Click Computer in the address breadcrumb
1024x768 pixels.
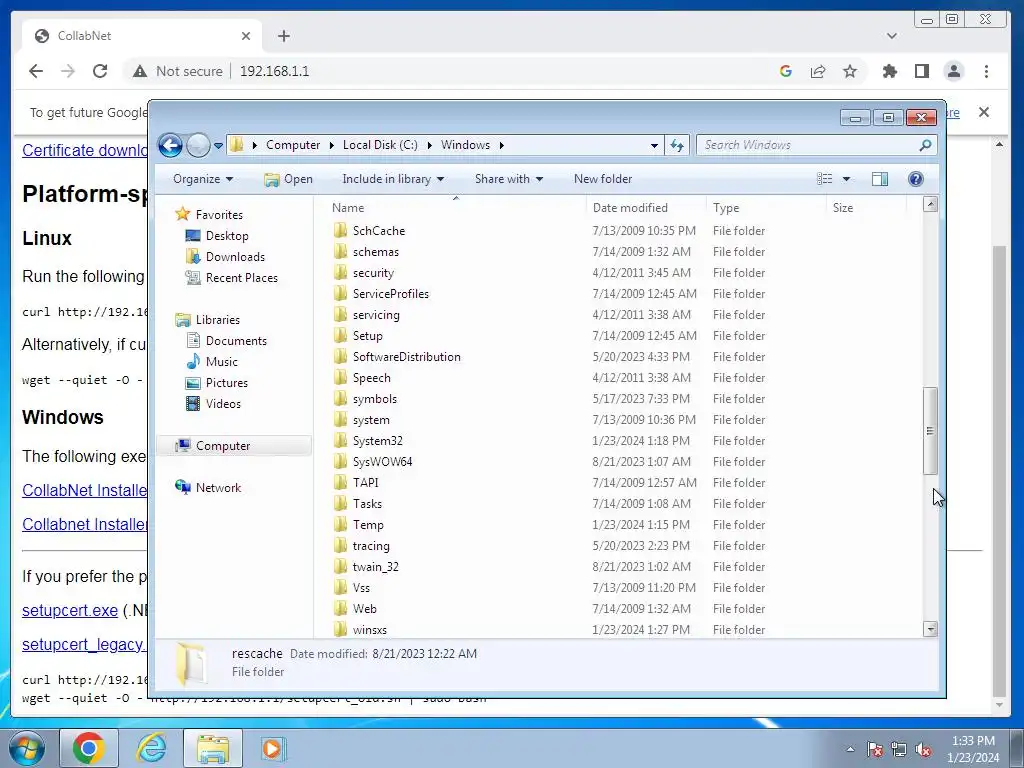pyautogui.click(x=293, y=145)
